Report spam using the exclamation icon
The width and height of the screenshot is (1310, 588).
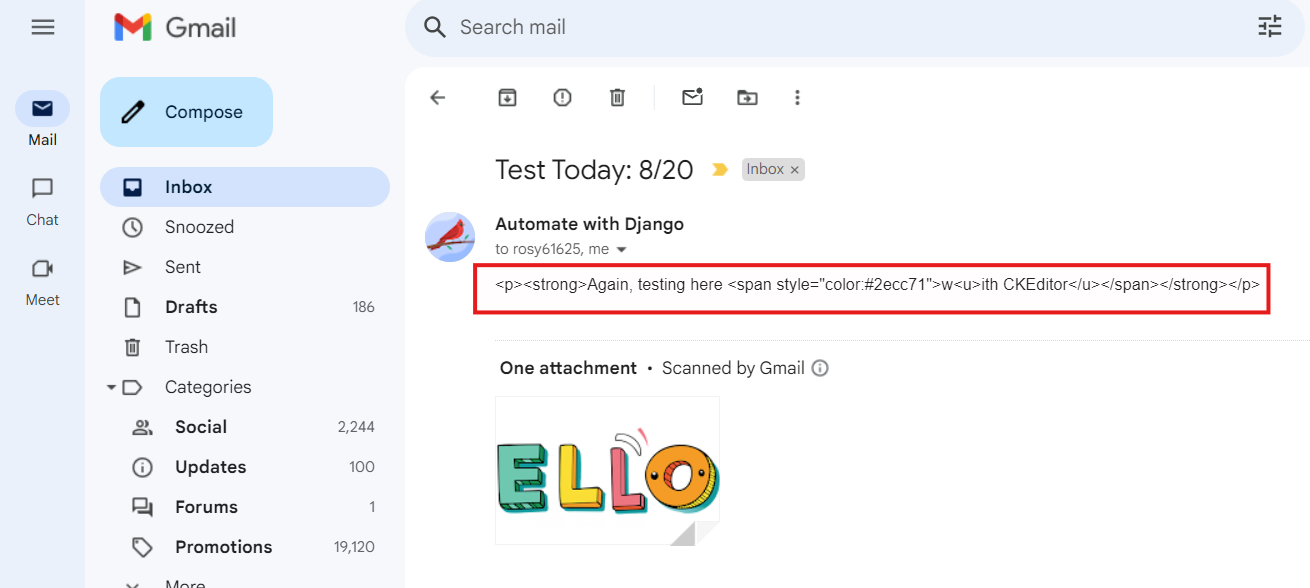[x=563, y=97]
